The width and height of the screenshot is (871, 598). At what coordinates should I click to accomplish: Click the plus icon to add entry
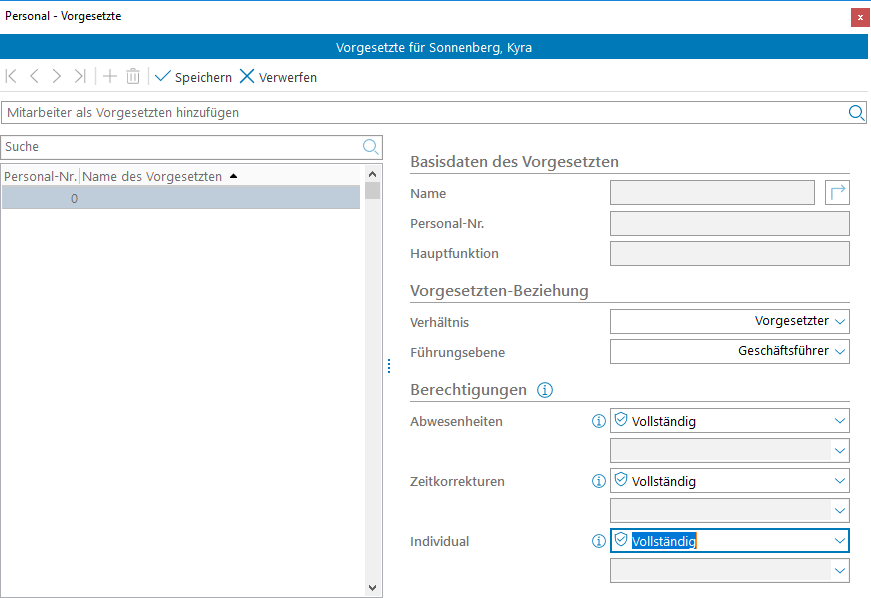(110, 77)
